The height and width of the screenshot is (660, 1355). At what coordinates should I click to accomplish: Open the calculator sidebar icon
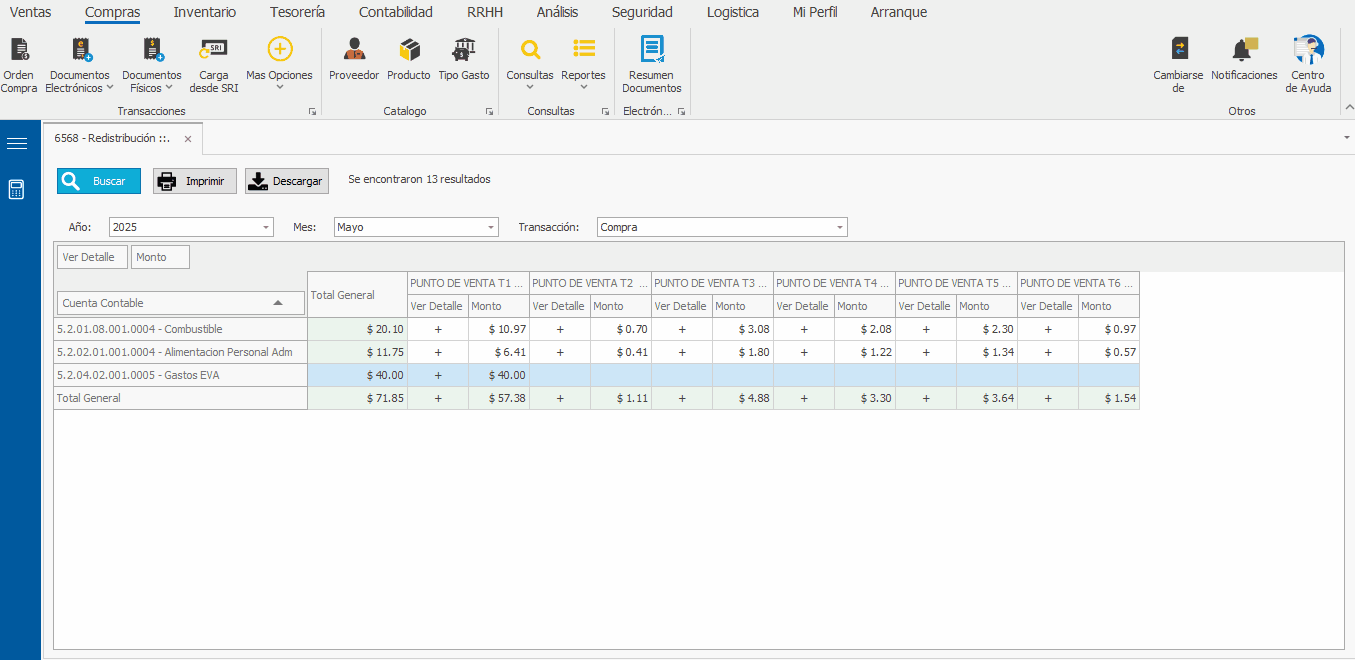point(16,190)
